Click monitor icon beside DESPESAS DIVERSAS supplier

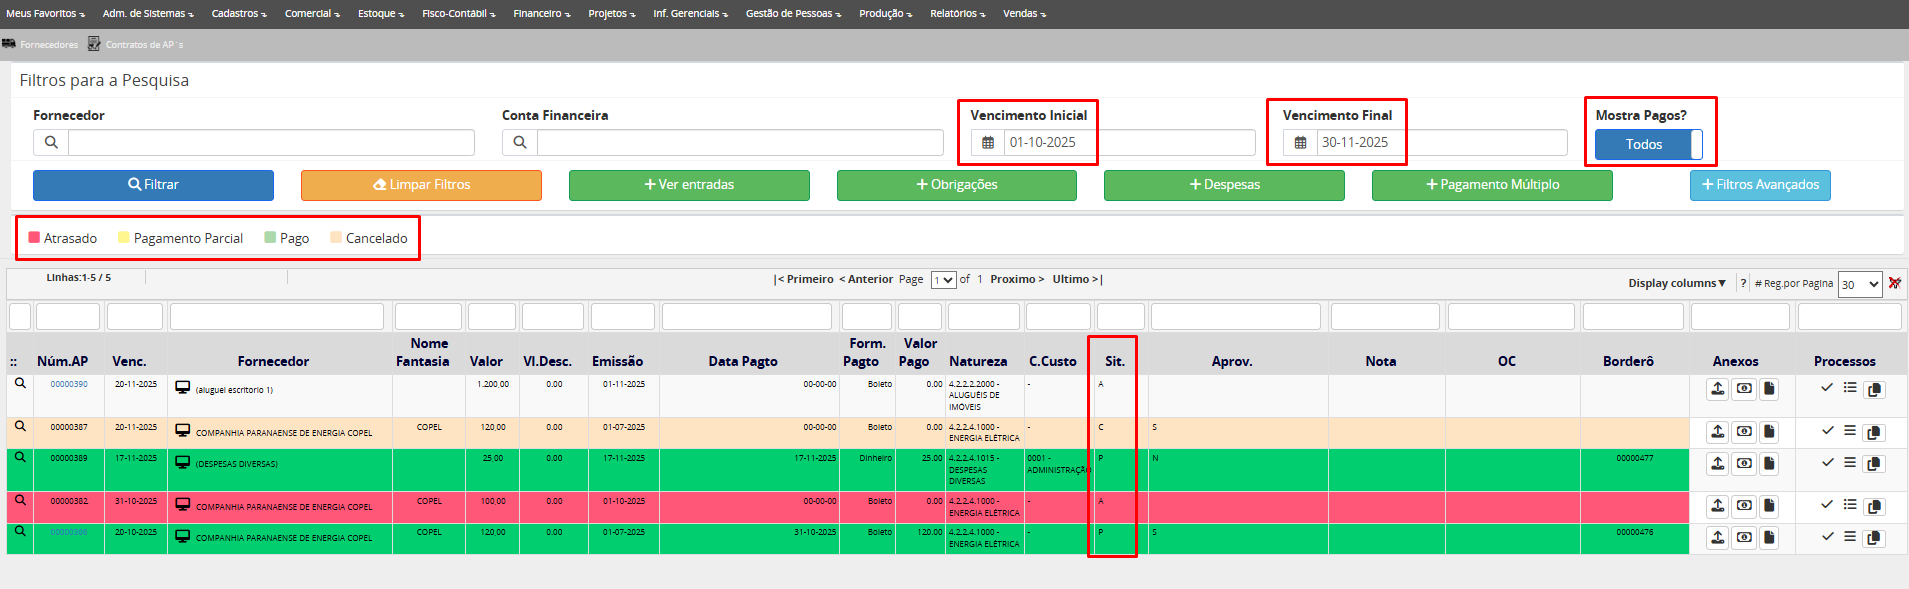[183, 463]
